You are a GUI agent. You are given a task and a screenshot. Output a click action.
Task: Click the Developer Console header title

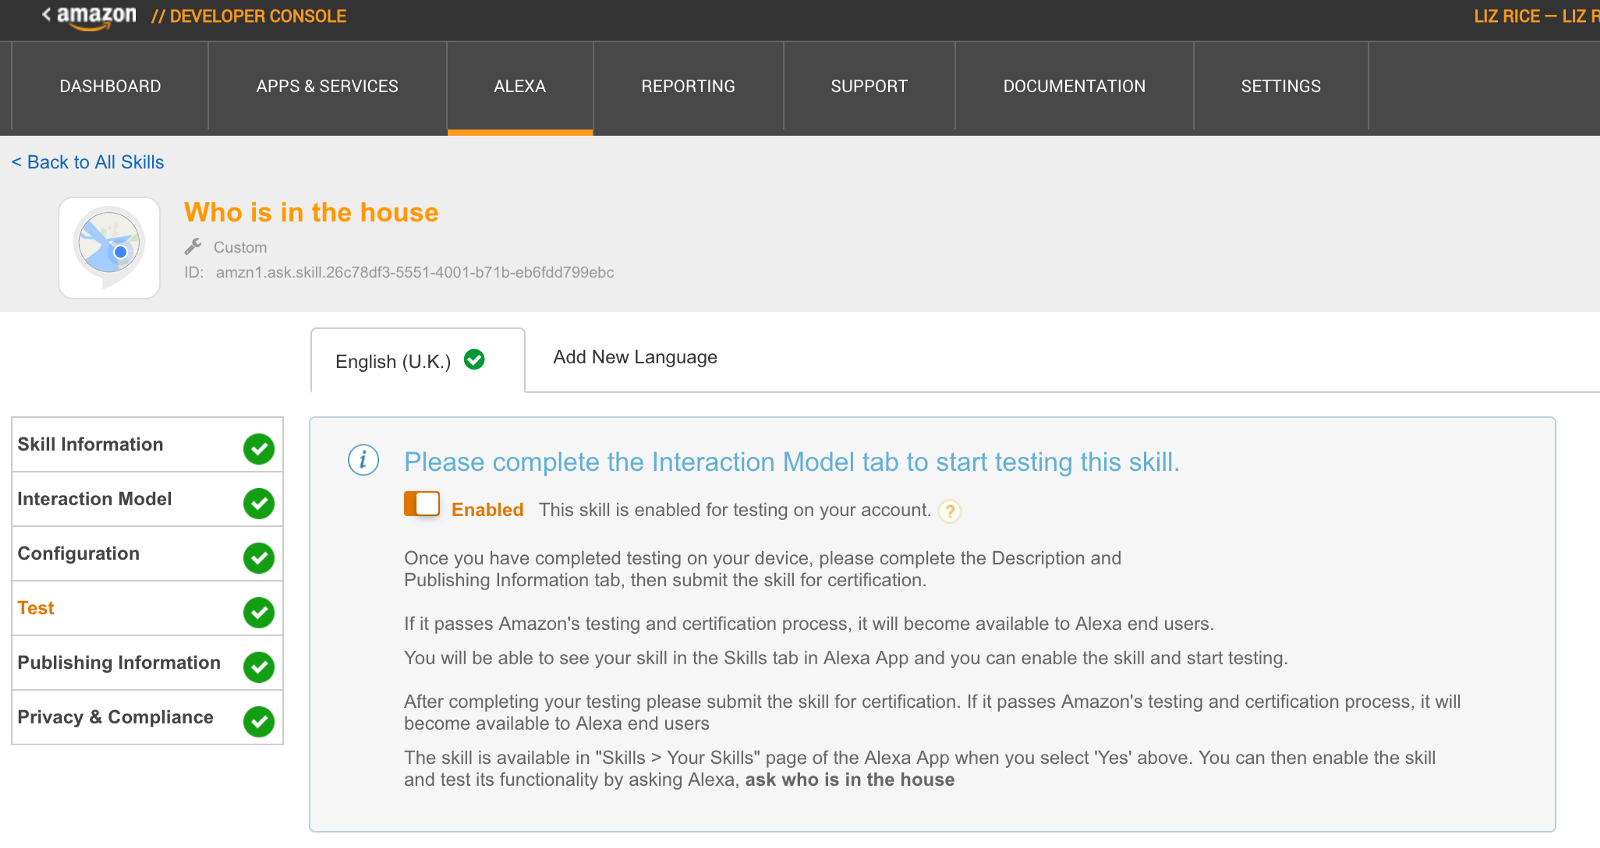(249, 17)
